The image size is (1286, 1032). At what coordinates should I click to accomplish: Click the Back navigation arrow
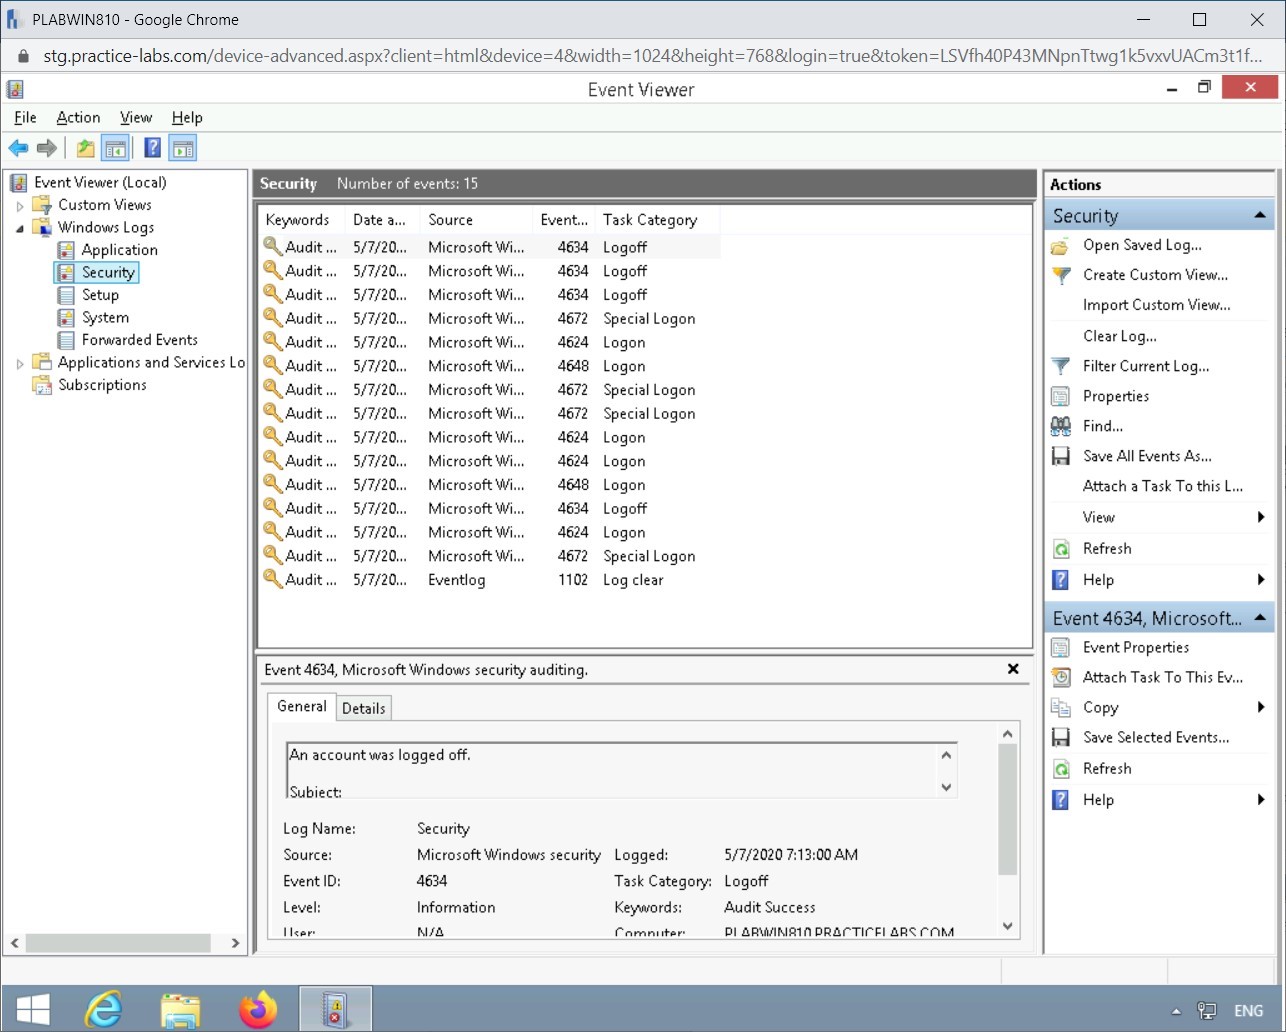click(x=18, y=147)
